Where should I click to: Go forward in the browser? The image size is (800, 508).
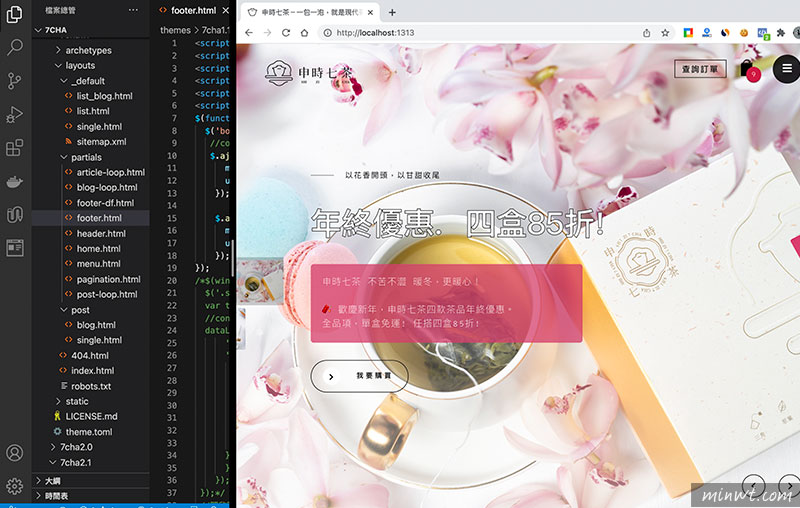[267, 33]
